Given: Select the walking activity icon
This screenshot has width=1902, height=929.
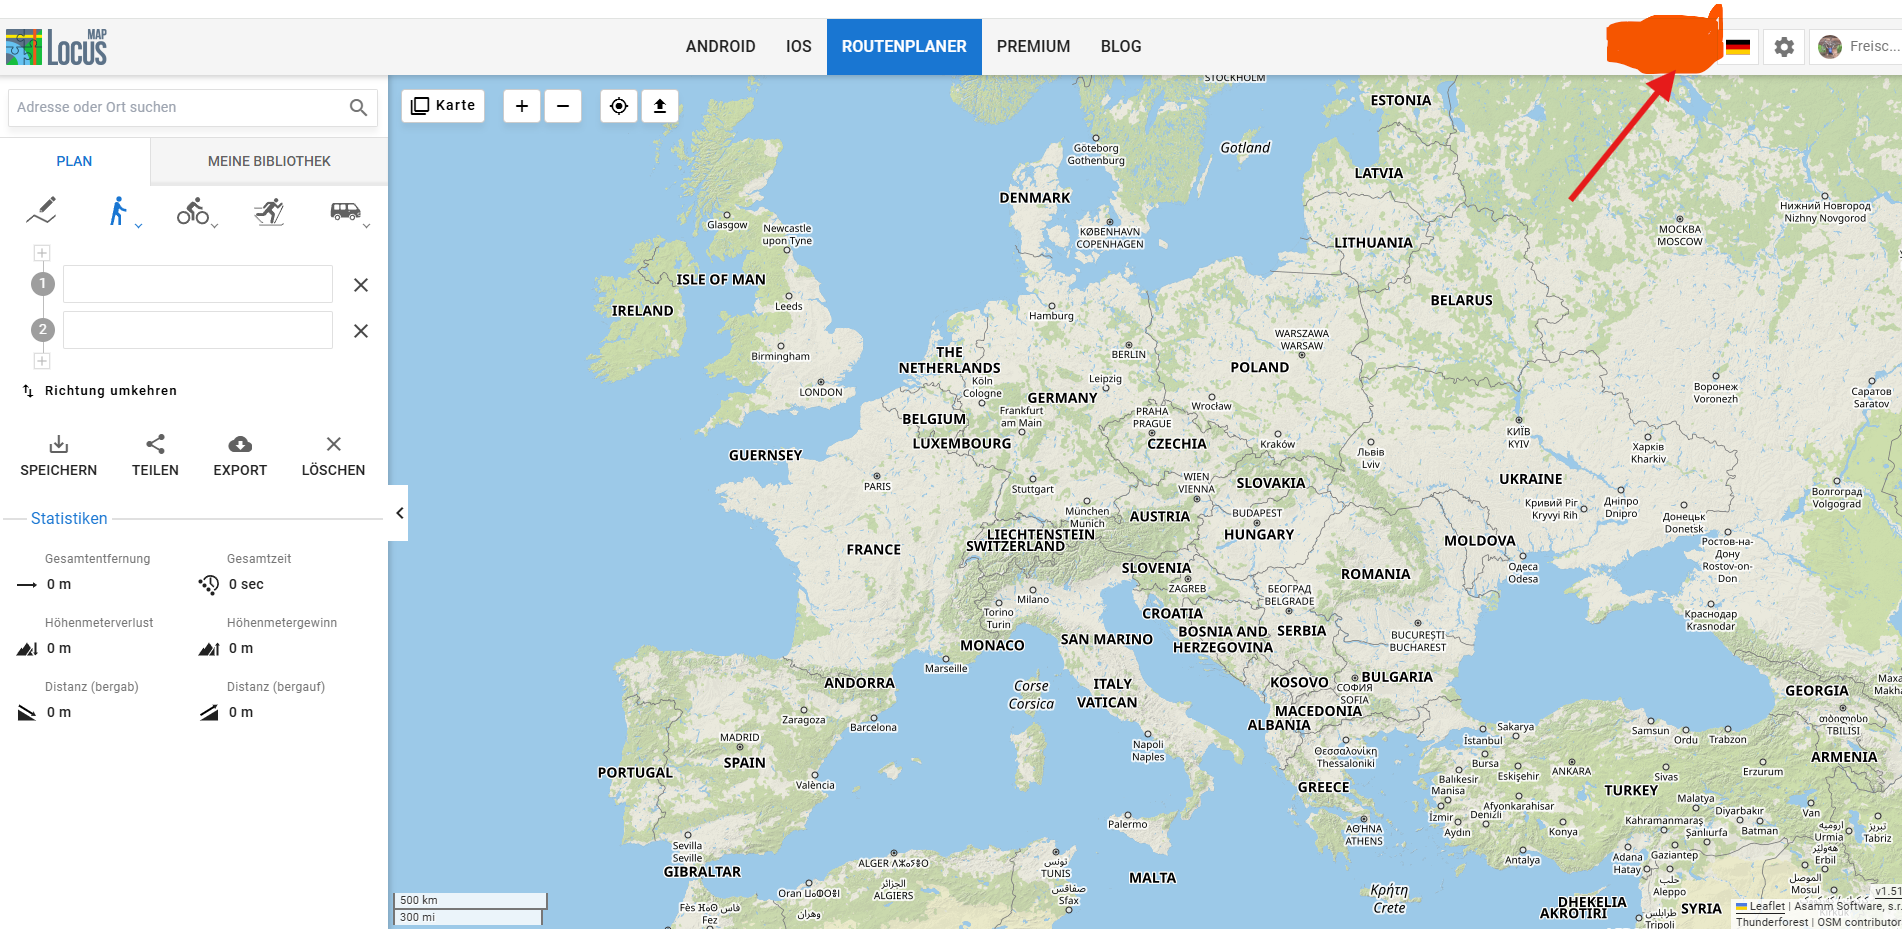Looking at the screenshot, I should click(x=118, y=211).
